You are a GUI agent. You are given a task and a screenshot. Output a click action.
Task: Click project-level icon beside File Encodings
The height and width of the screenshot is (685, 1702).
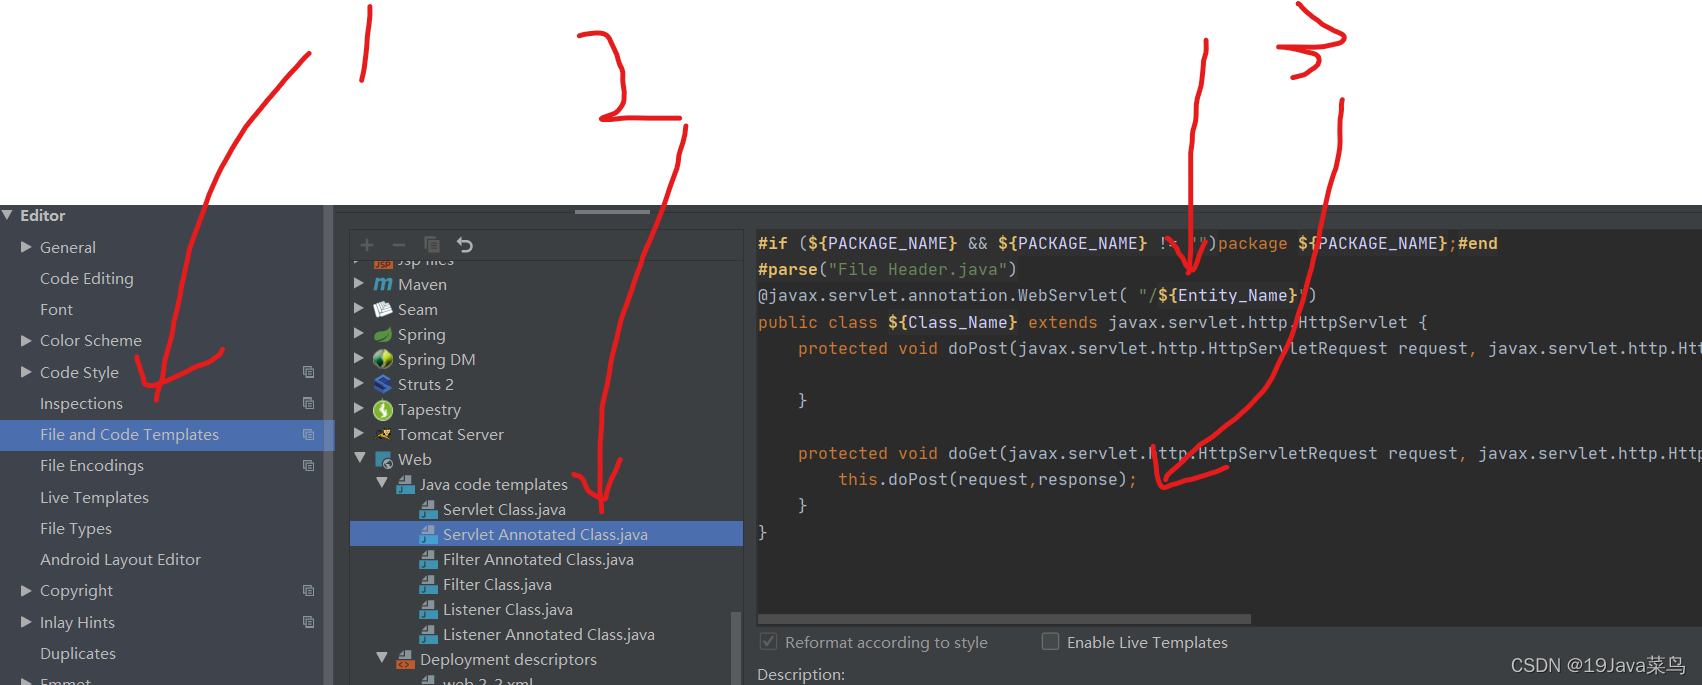tap(309, 466)
